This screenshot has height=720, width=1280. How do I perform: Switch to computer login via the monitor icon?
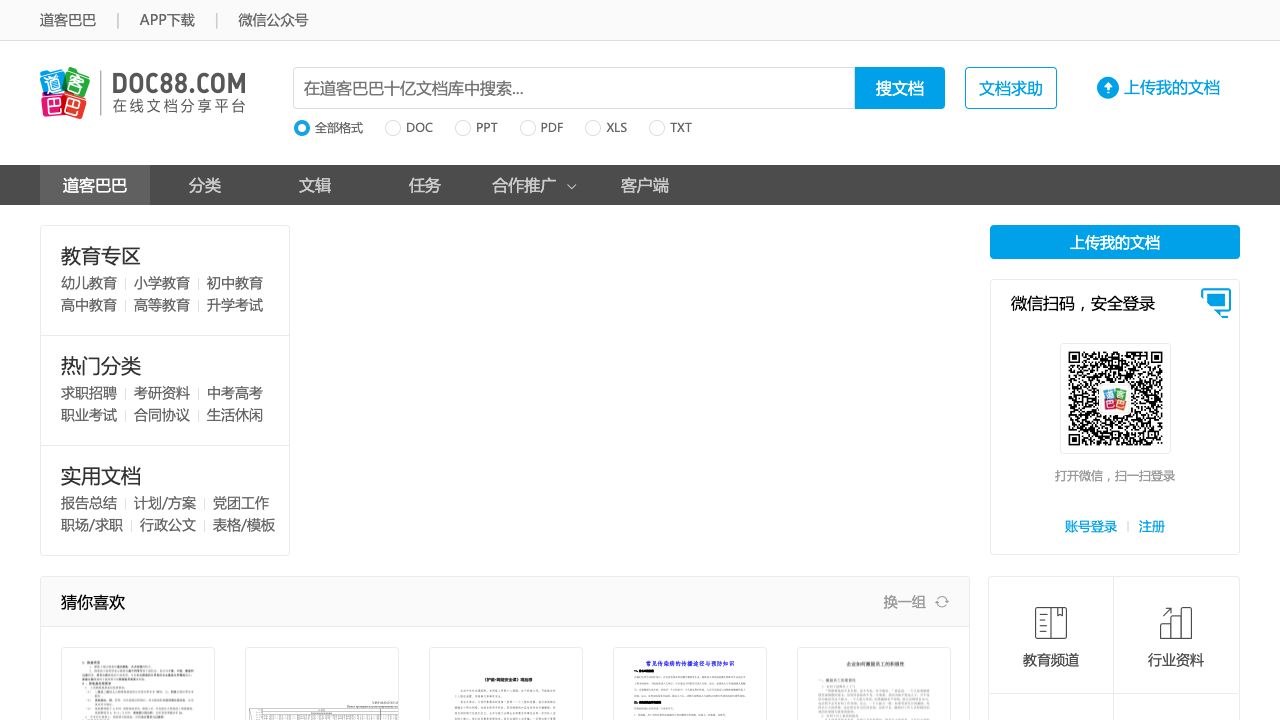1216,302
